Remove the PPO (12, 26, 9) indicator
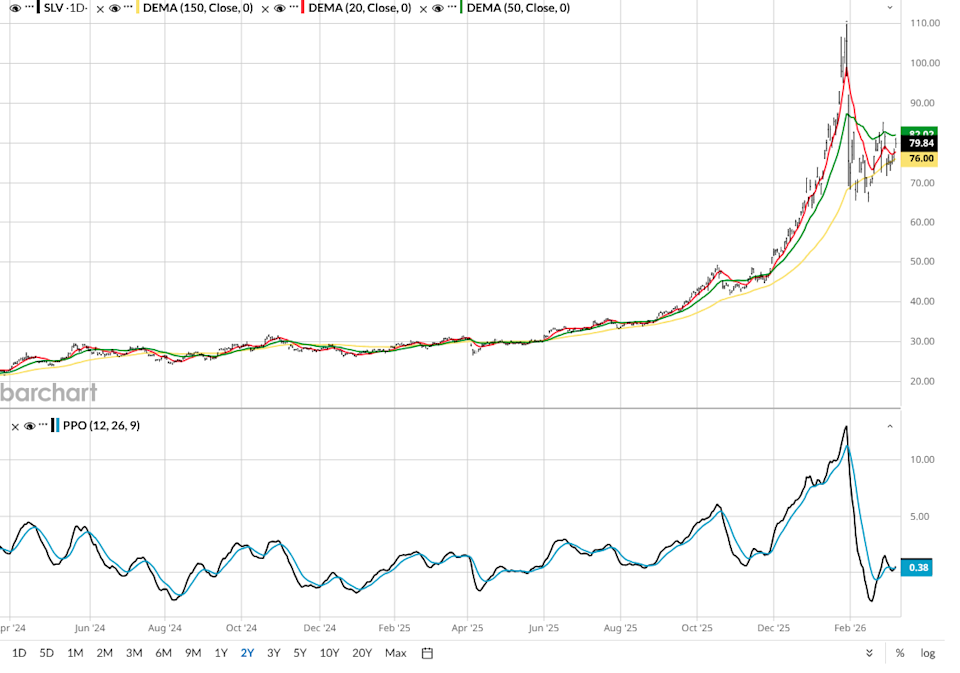Screen dimensions: 960x673 [16, 426]
